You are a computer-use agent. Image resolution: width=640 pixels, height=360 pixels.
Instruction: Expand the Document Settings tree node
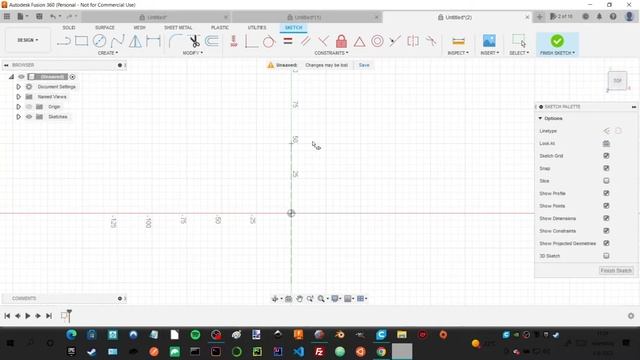pos(18,87)
